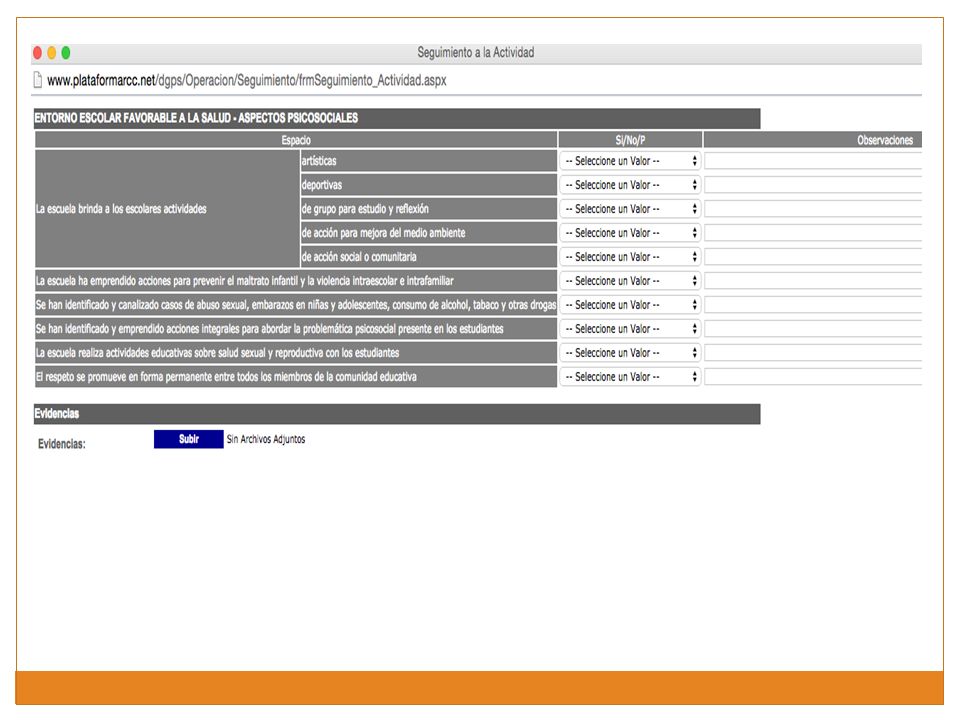This screenshot has height=720, width=960.
Task: Click 'de grupo para estudio y reflexión' cell
Action: 429,209
